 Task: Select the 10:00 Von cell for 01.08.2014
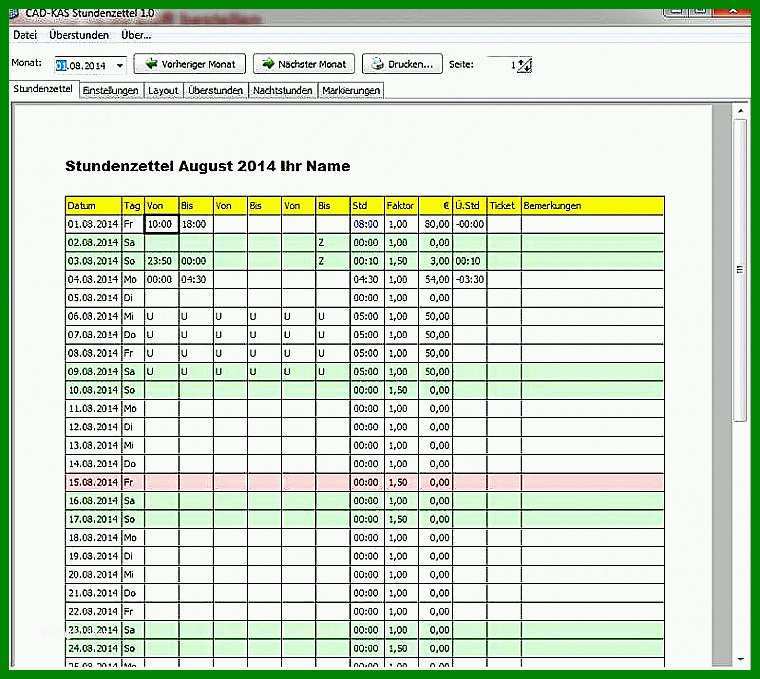point(161,224)
